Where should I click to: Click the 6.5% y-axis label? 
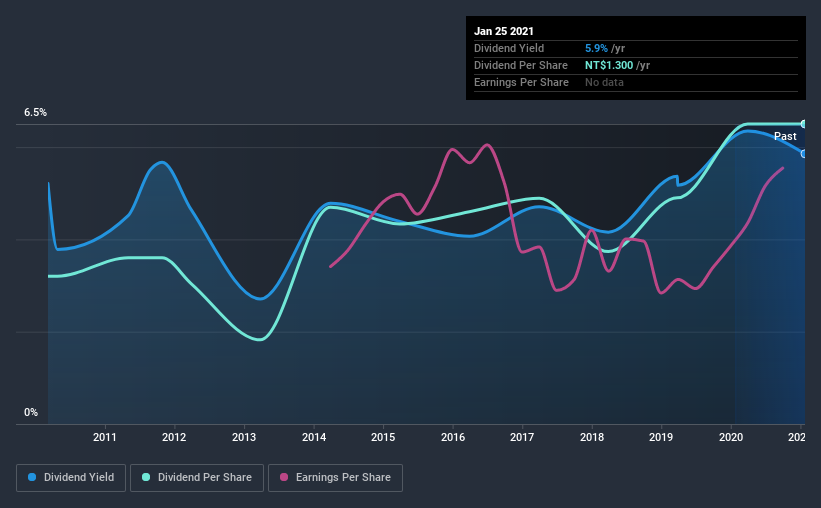(35, 113)
